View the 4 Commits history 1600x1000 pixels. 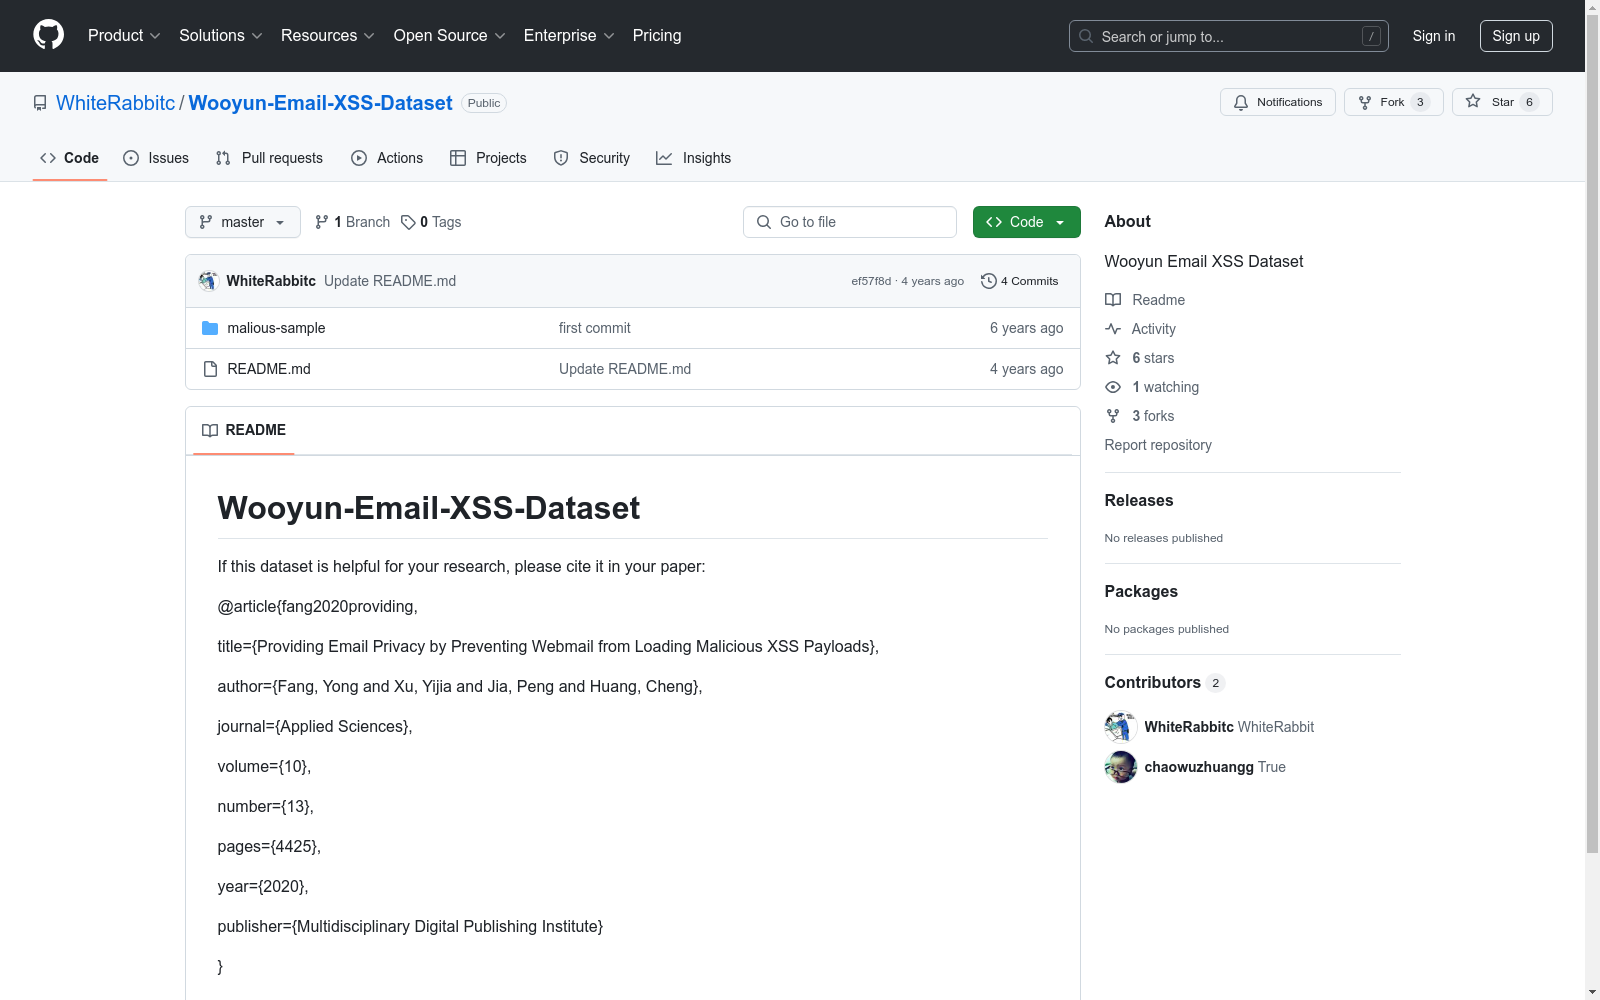1020,281
